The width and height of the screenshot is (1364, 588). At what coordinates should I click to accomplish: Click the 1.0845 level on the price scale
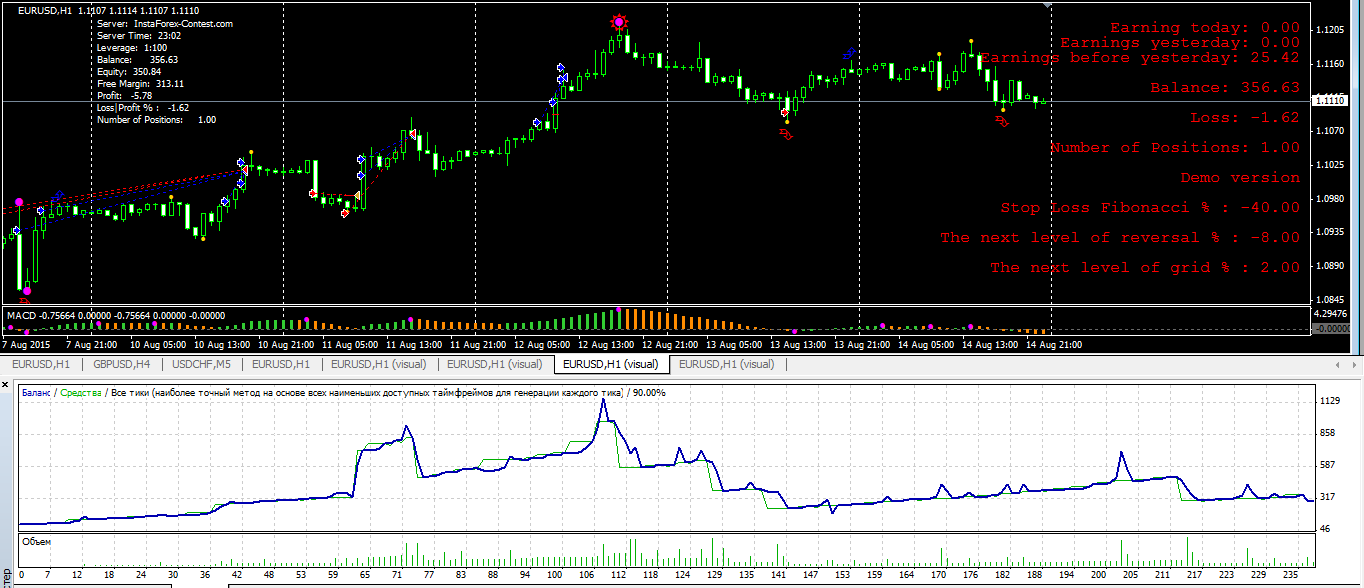[1330, 300]
